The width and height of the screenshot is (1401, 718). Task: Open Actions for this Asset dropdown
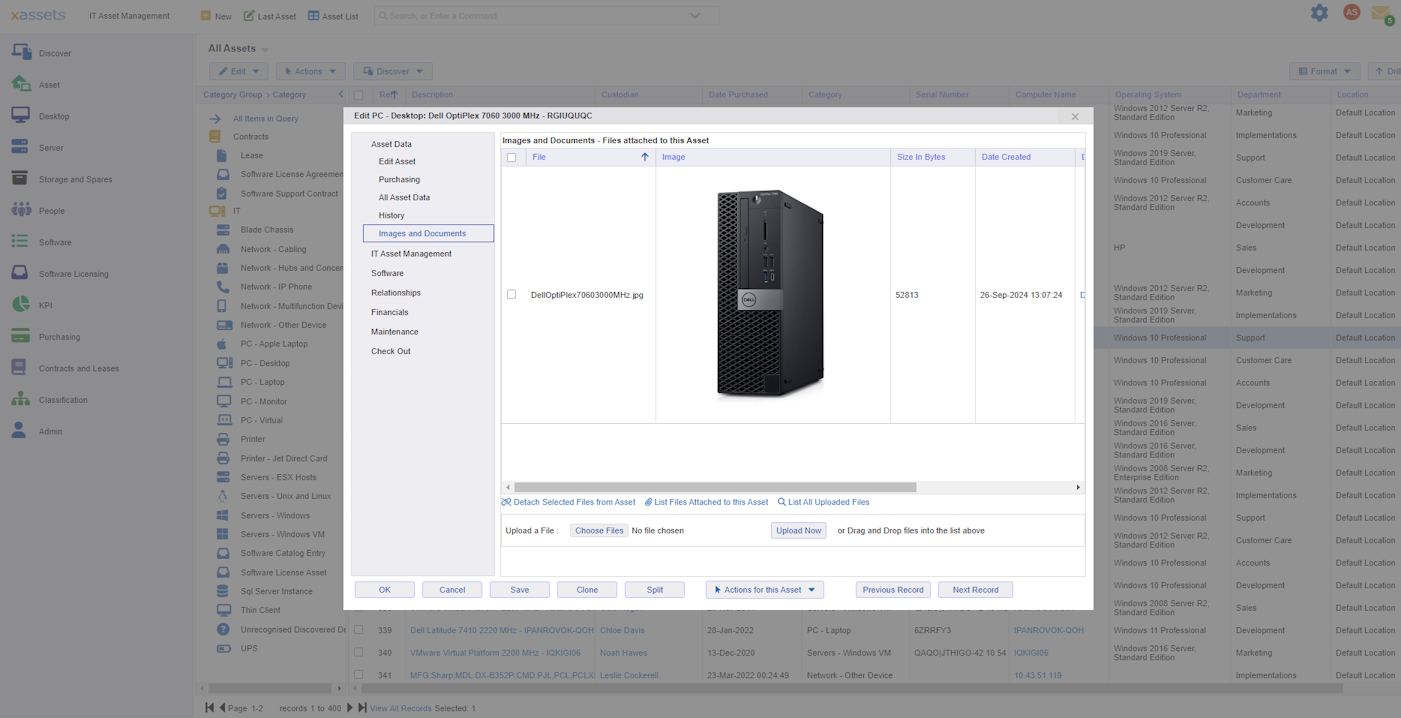coord(765,590)
